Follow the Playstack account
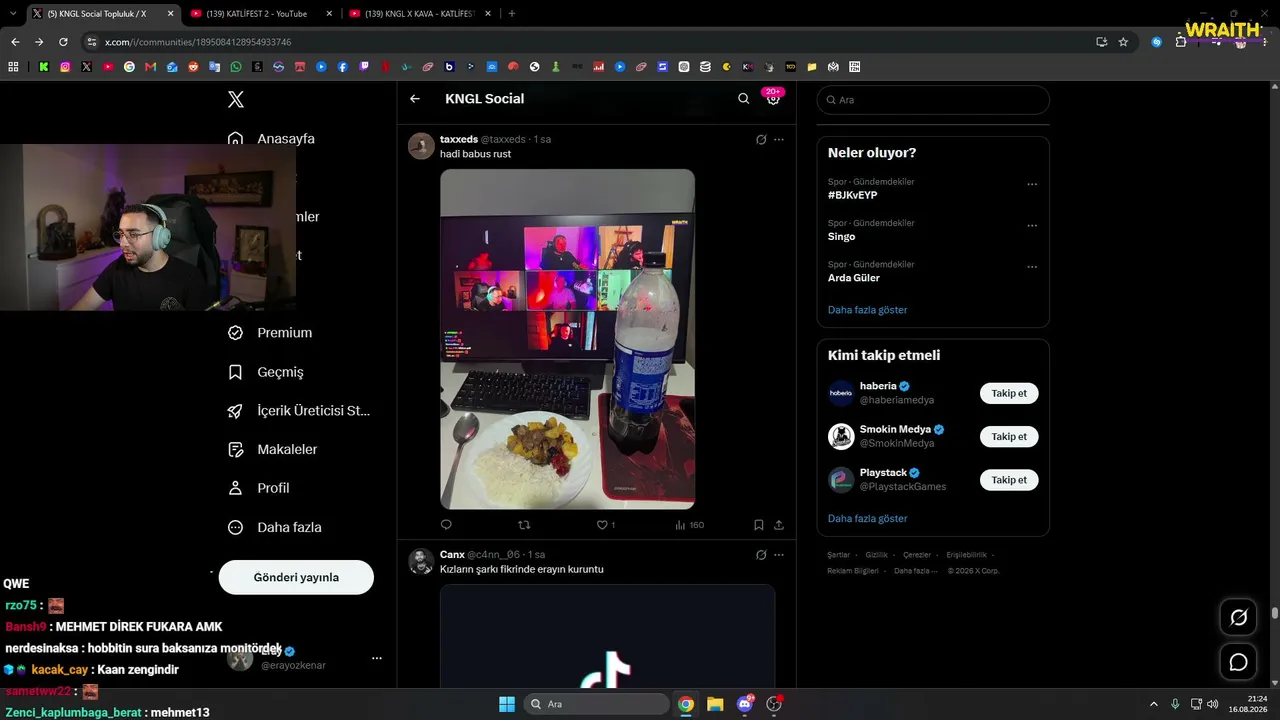Viewport: 1280px width, 720px height. point(1009,480)
